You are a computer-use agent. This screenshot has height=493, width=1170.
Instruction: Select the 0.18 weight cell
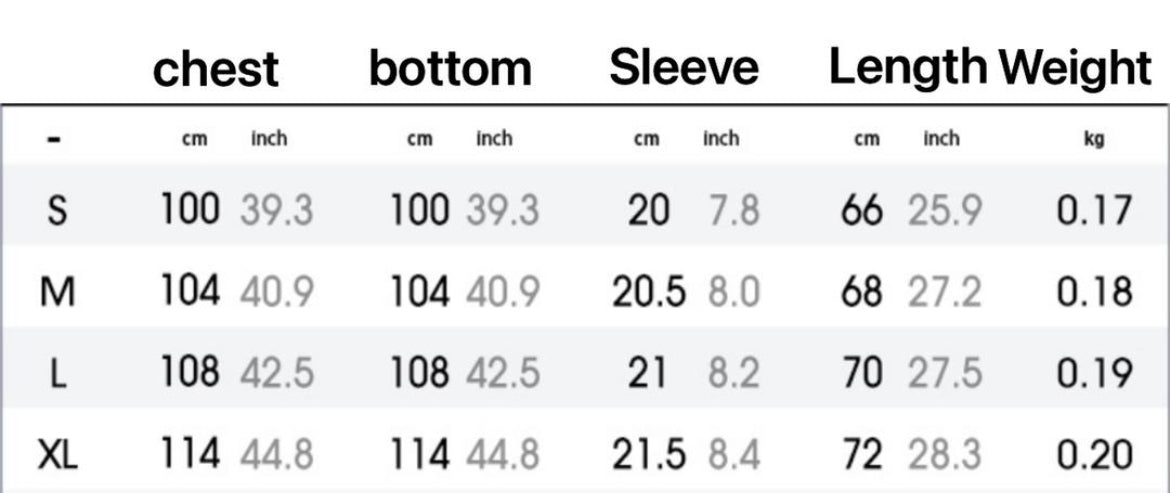[x=1094, y=293]
